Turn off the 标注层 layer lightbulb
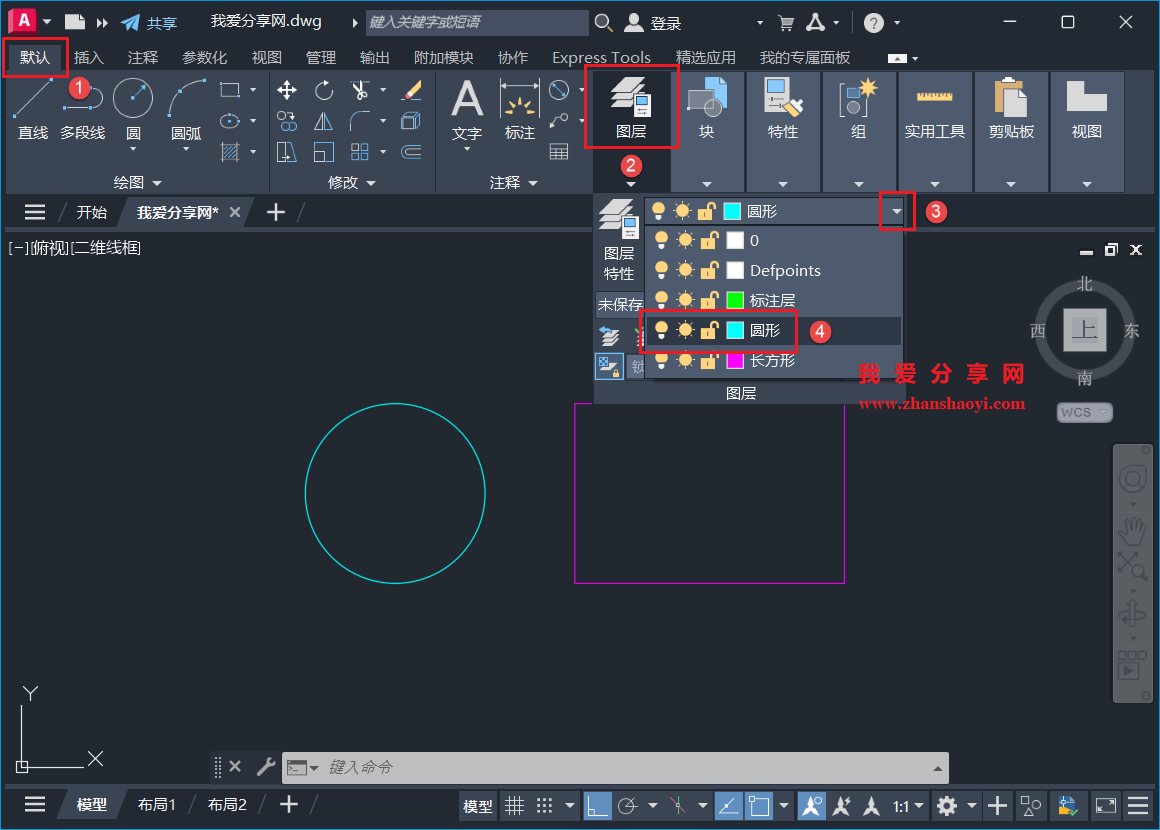Image resolution: width=1160 pixels, height=830 pixels. 660,300
